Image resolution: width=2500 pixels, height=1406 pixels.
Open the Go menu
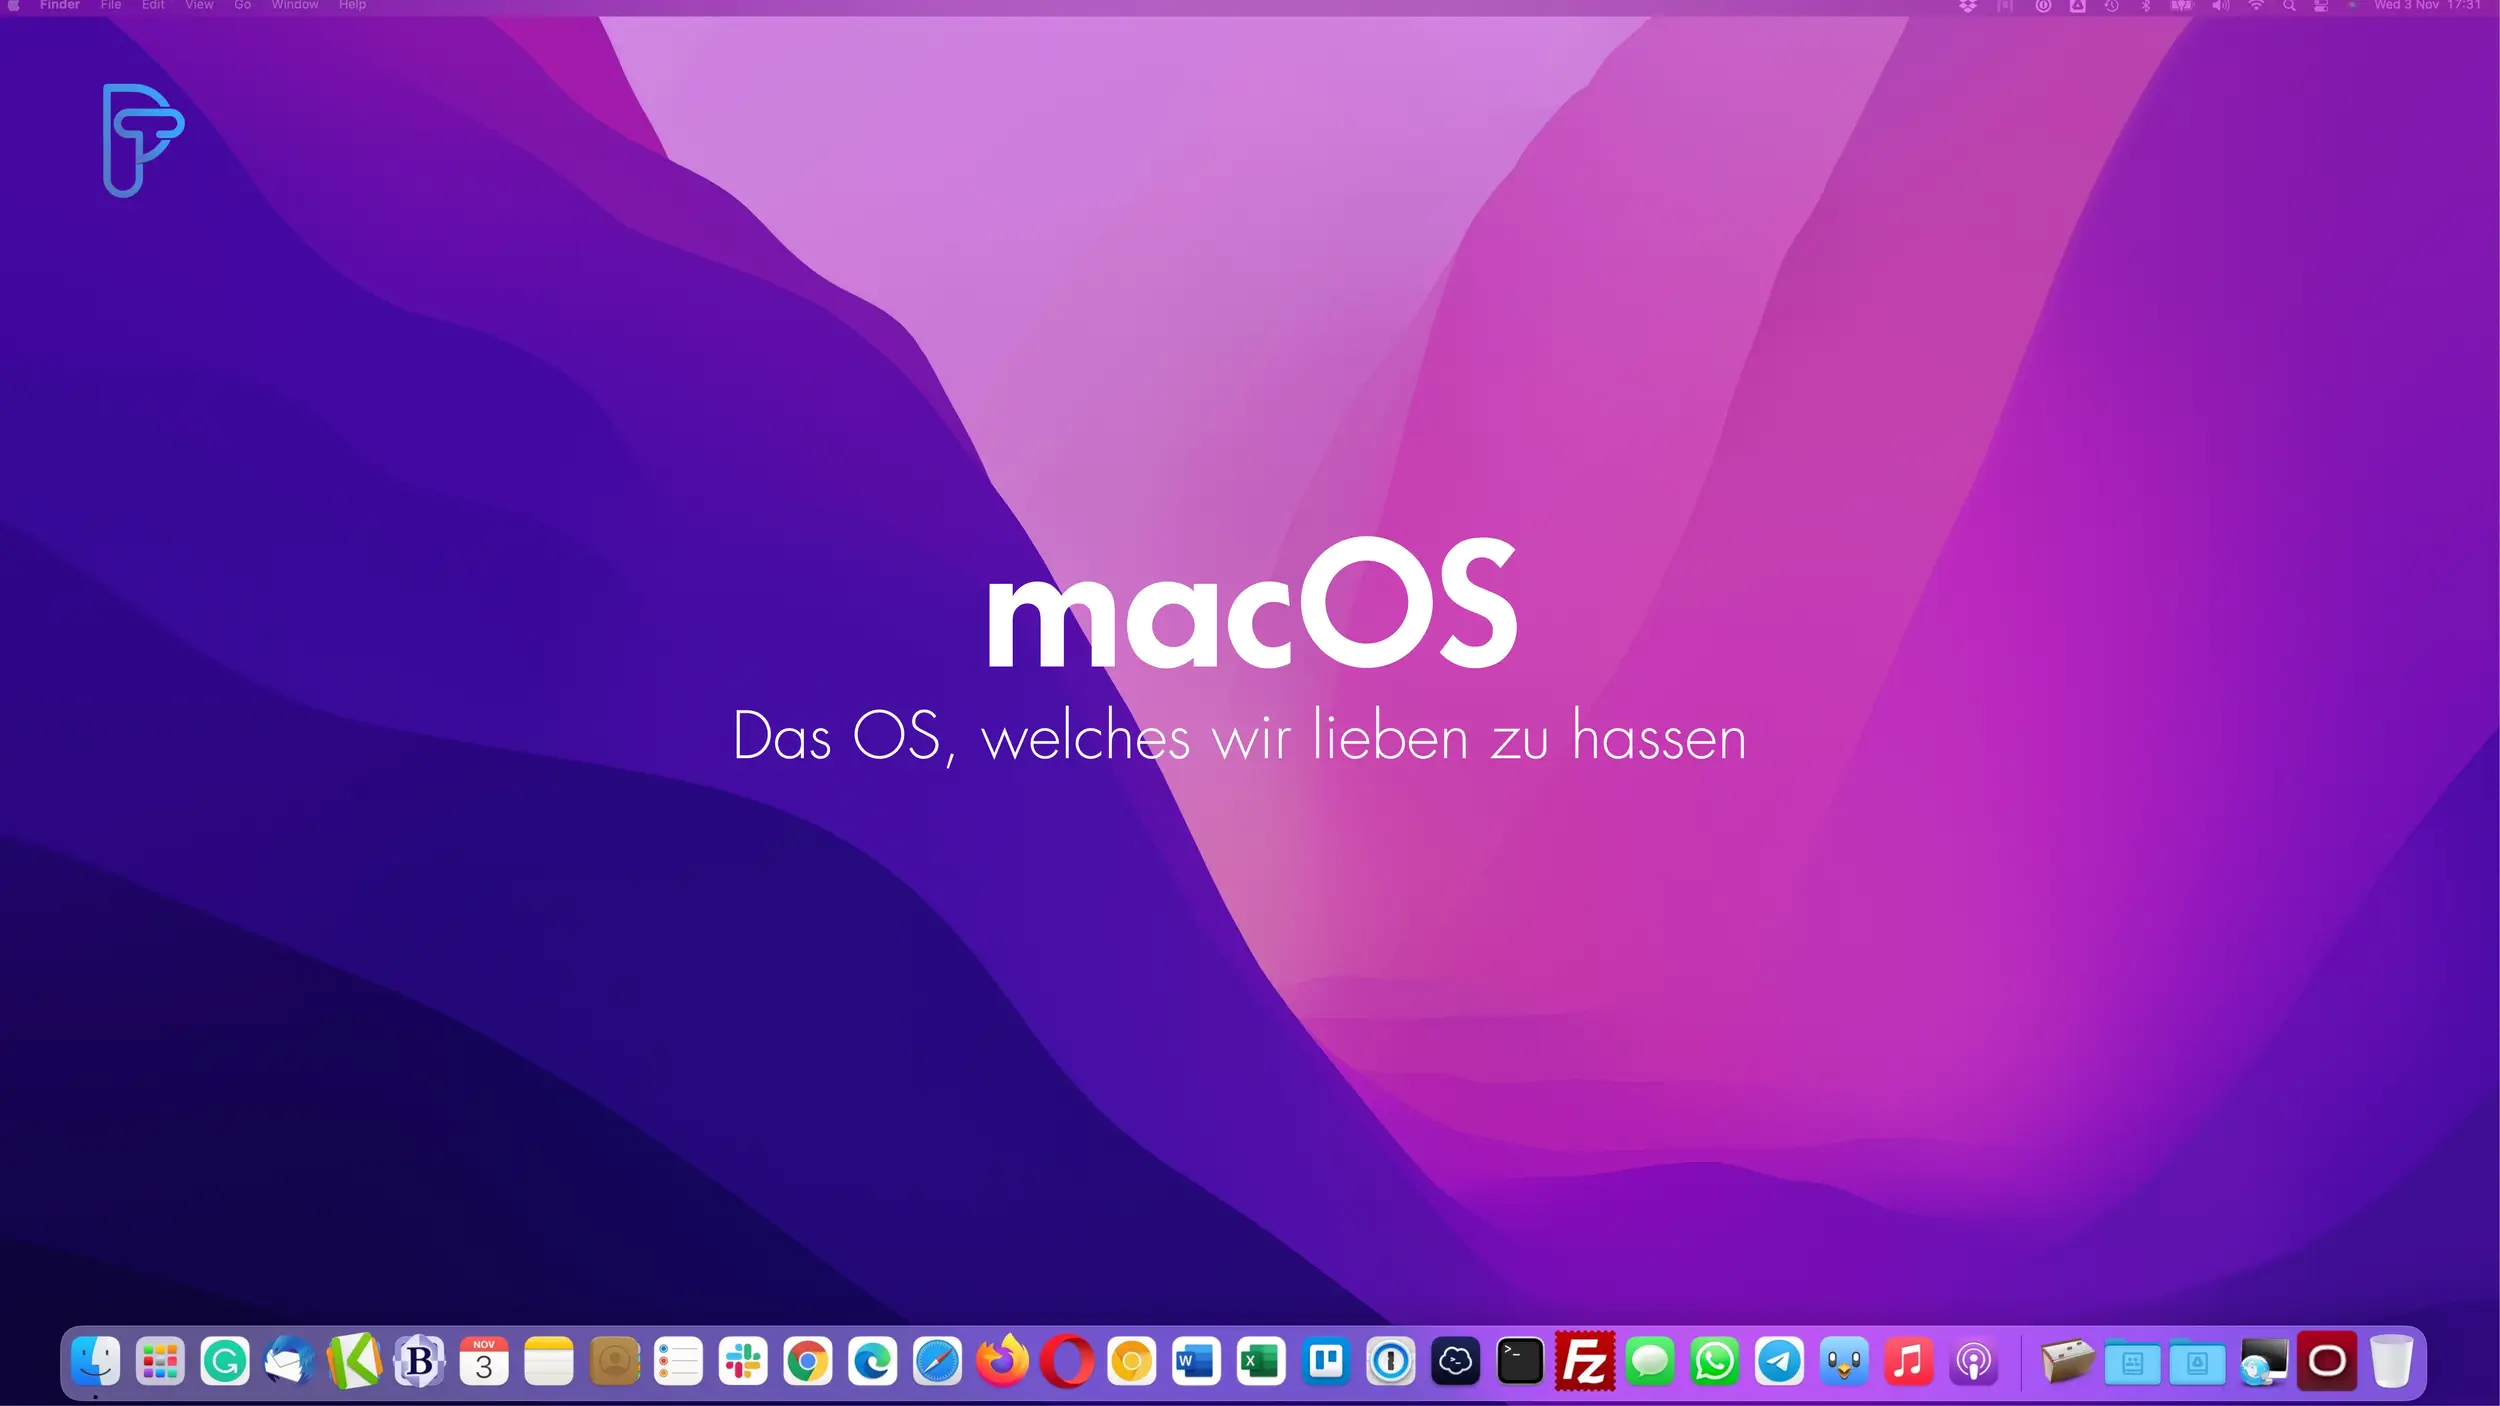coord(242,5)
